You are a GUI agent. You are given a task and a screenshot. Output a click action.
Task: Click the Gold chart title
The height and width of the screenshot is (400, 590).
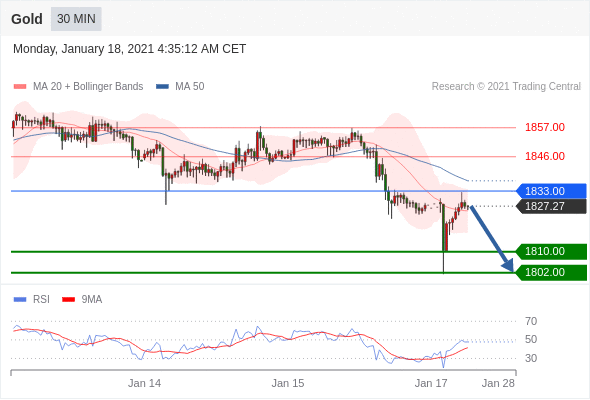(x=27, y=19)
